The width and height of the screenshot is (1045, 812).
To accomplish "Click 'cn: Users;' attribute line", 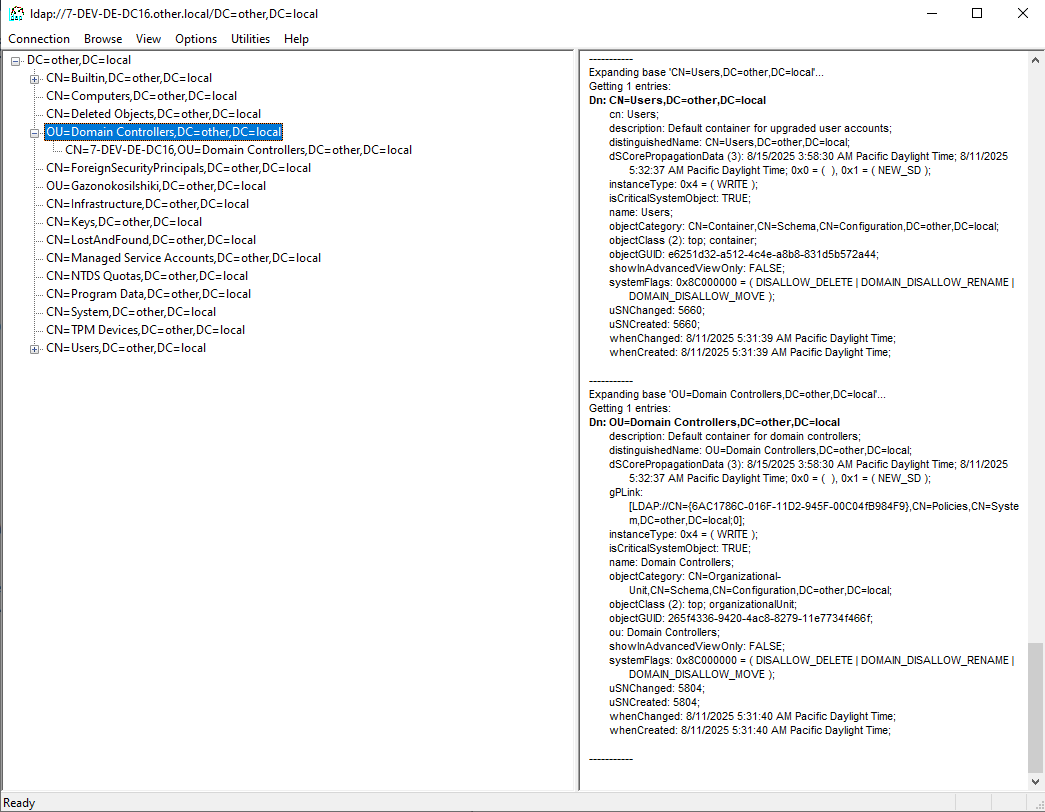I will pos(633,114).
